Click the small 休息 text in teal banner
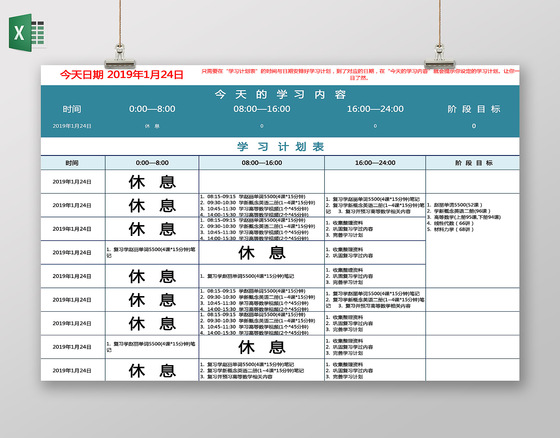560x438 pixels. click(x=152, y=126)
